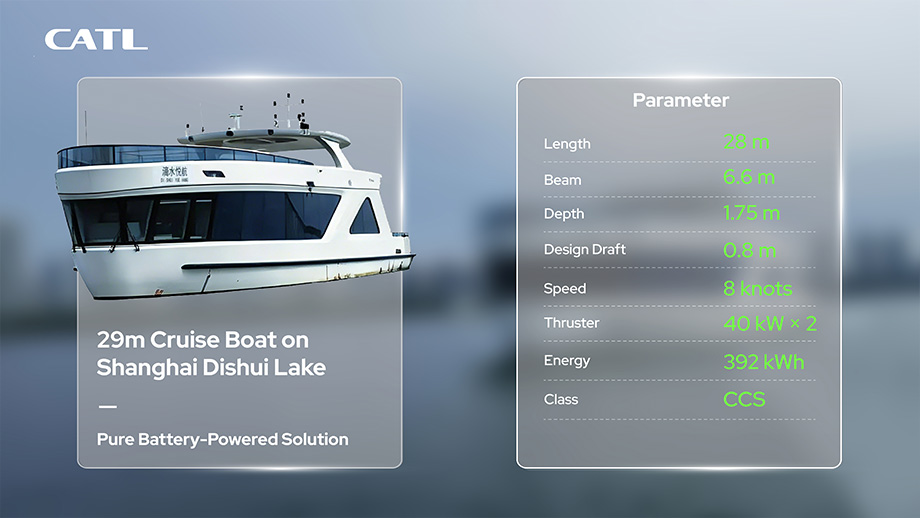Viewport: 920px width, 518px height.
Task: Select the Speed row label
Action: pyautogui.click(x=564, y=289)
